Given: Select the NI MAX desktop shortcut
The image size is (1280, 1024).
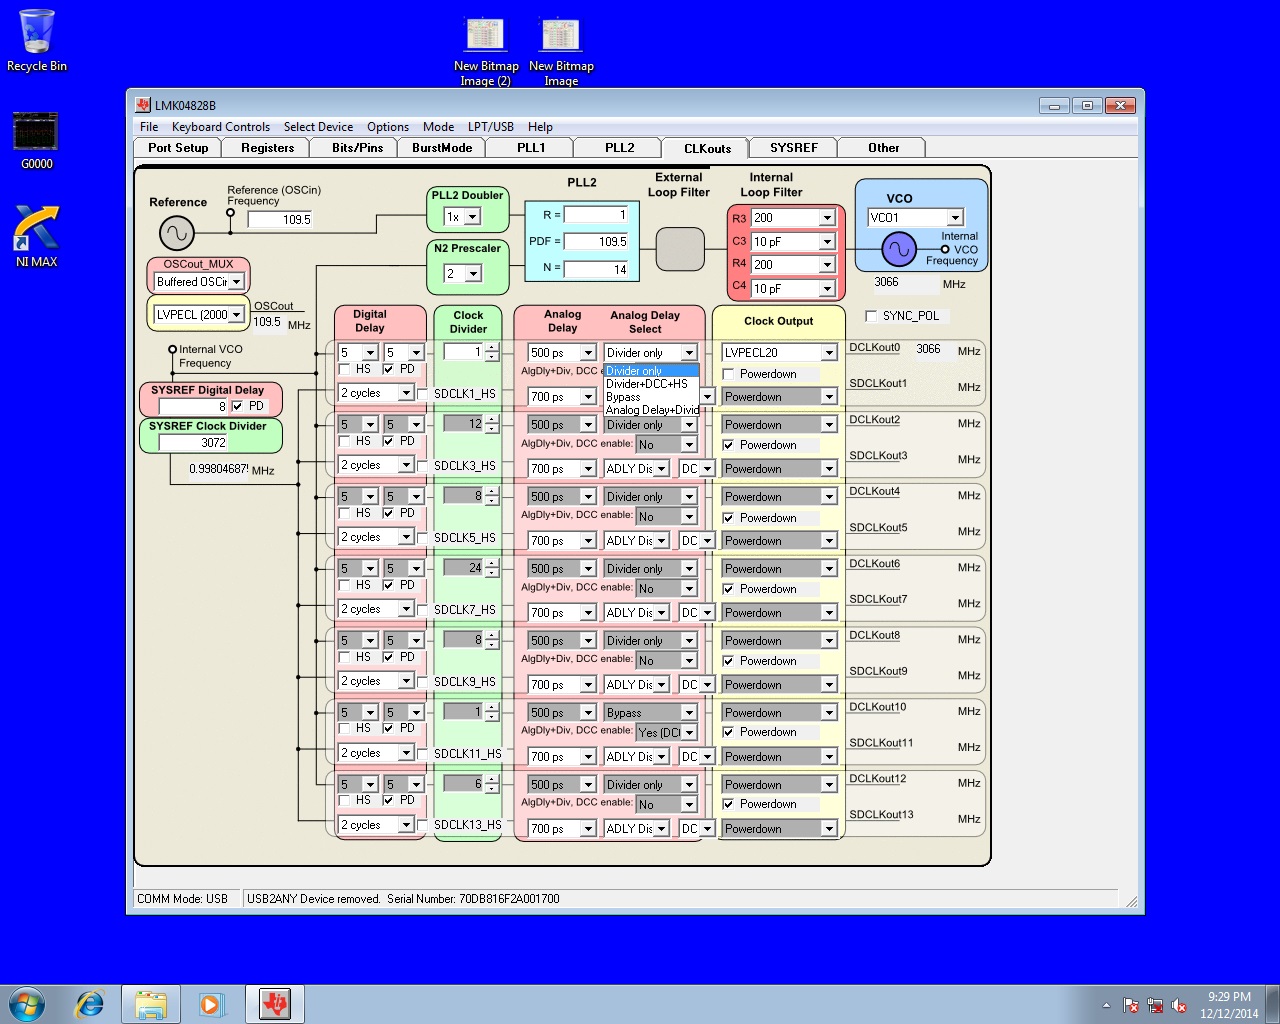Looking at the screenshot, I should [36, 236].
